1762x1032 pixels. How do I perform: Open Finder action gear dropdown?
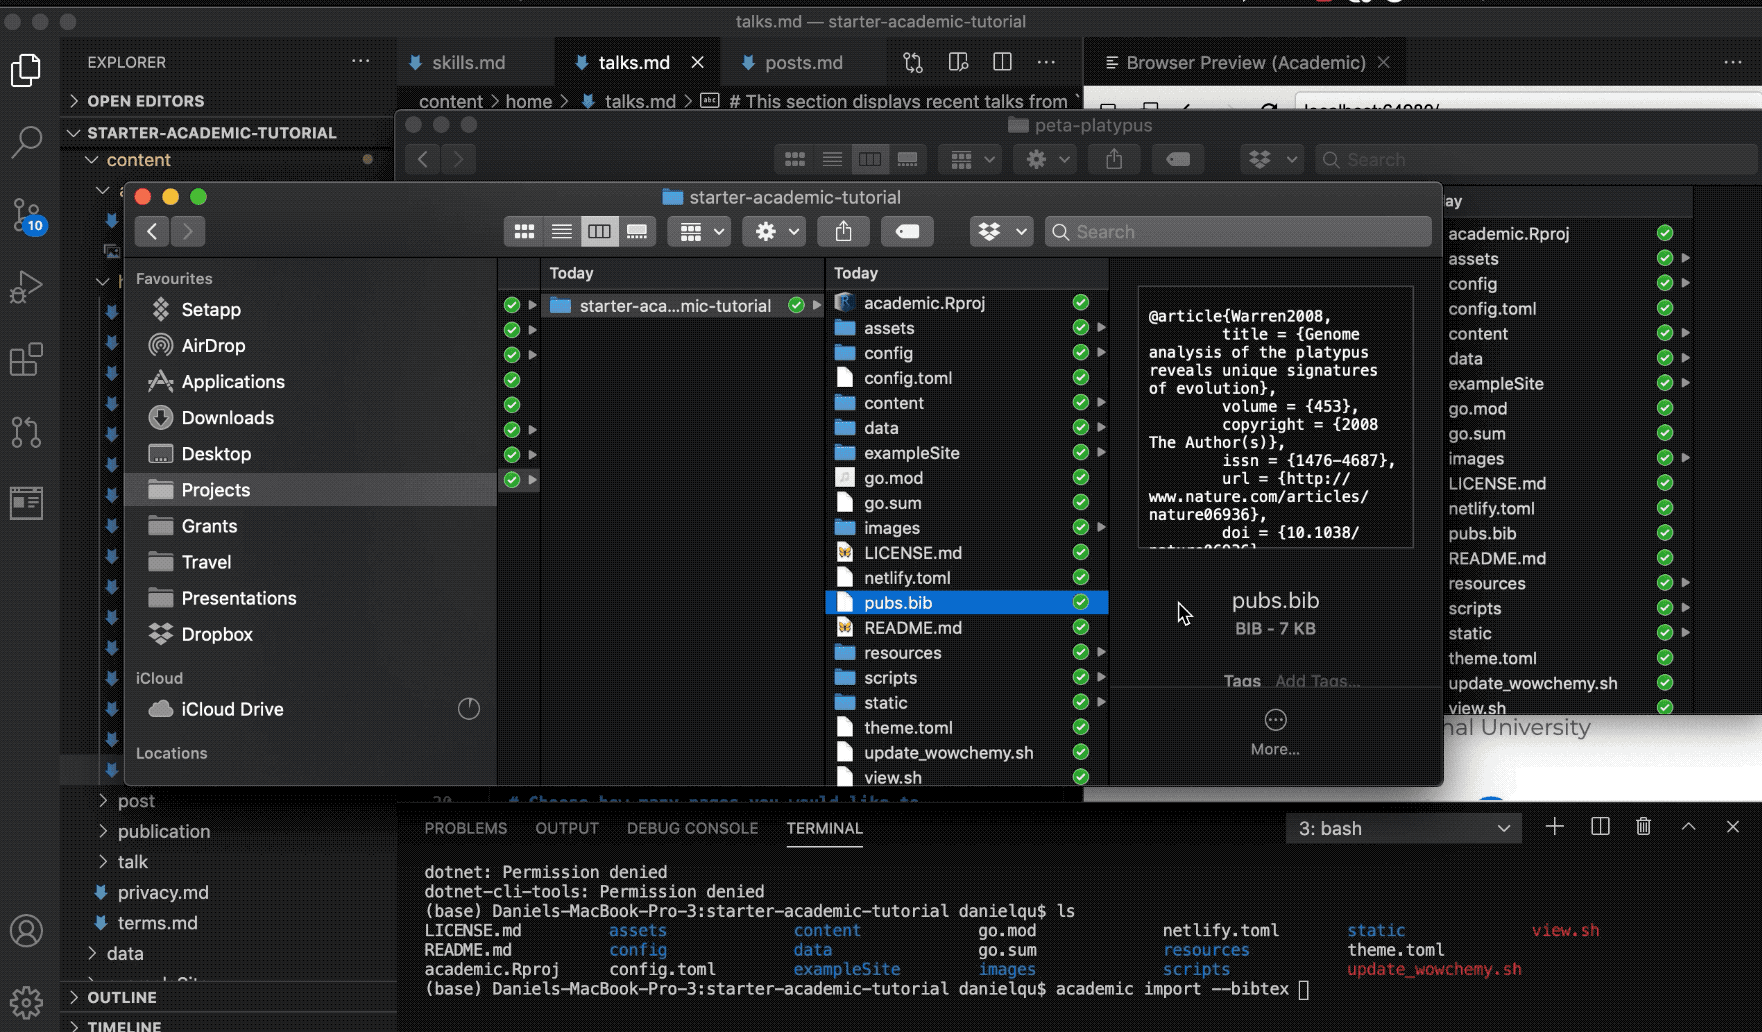(x=774, y=232)
